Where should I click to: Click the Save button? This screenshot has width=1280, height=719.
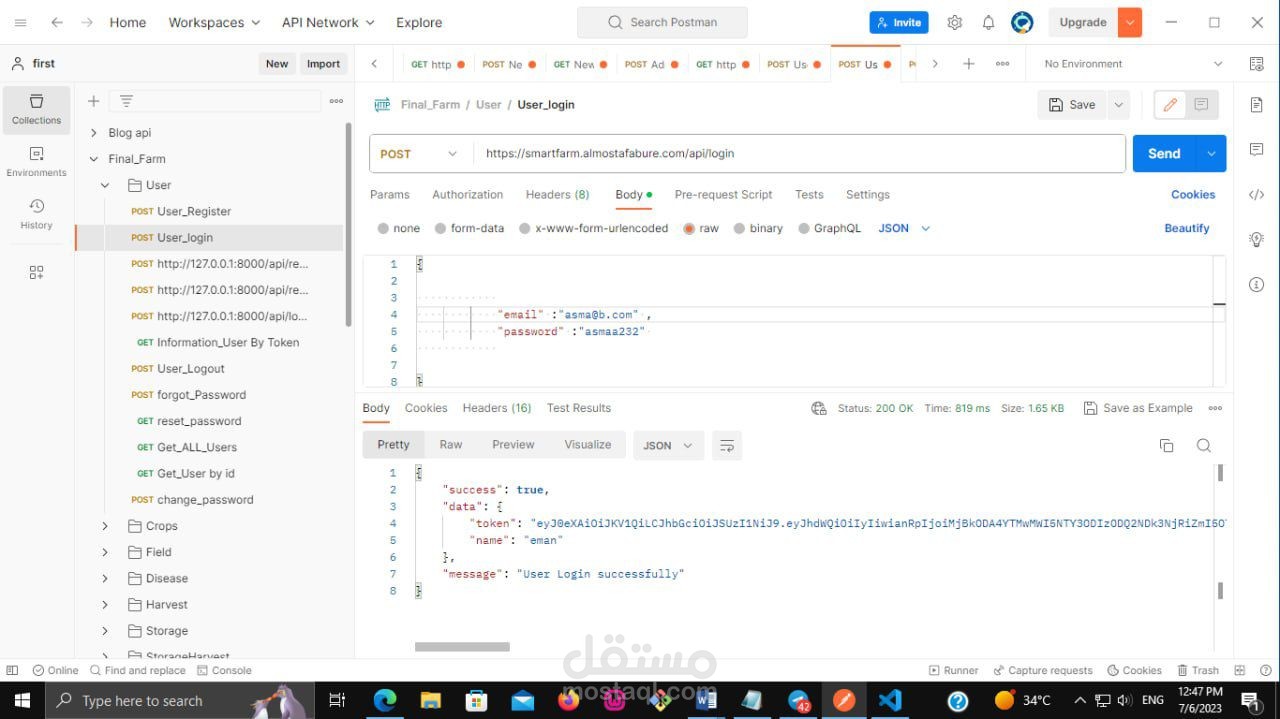pyautogui.click(x=1072, y=104)
